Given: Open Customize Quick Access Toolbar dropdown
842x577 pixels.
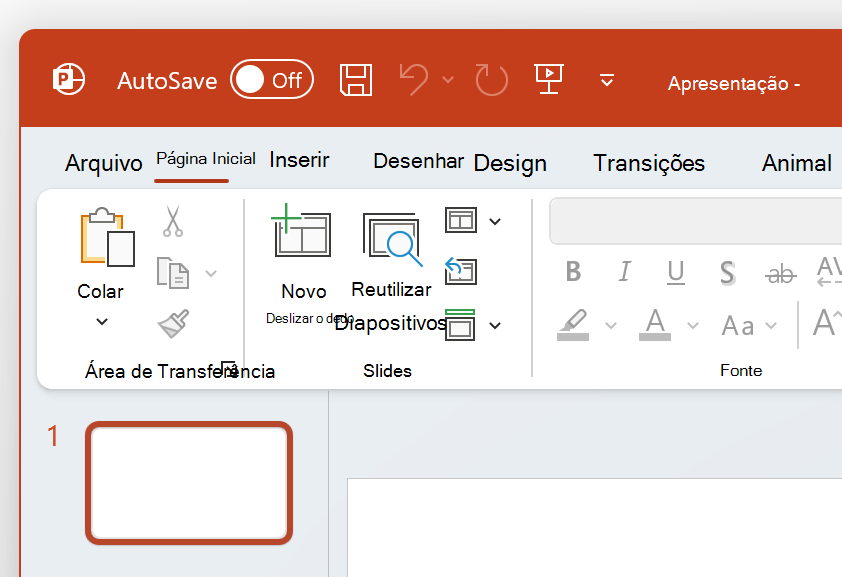Looking at the screenshot, I should coord(607,80).
